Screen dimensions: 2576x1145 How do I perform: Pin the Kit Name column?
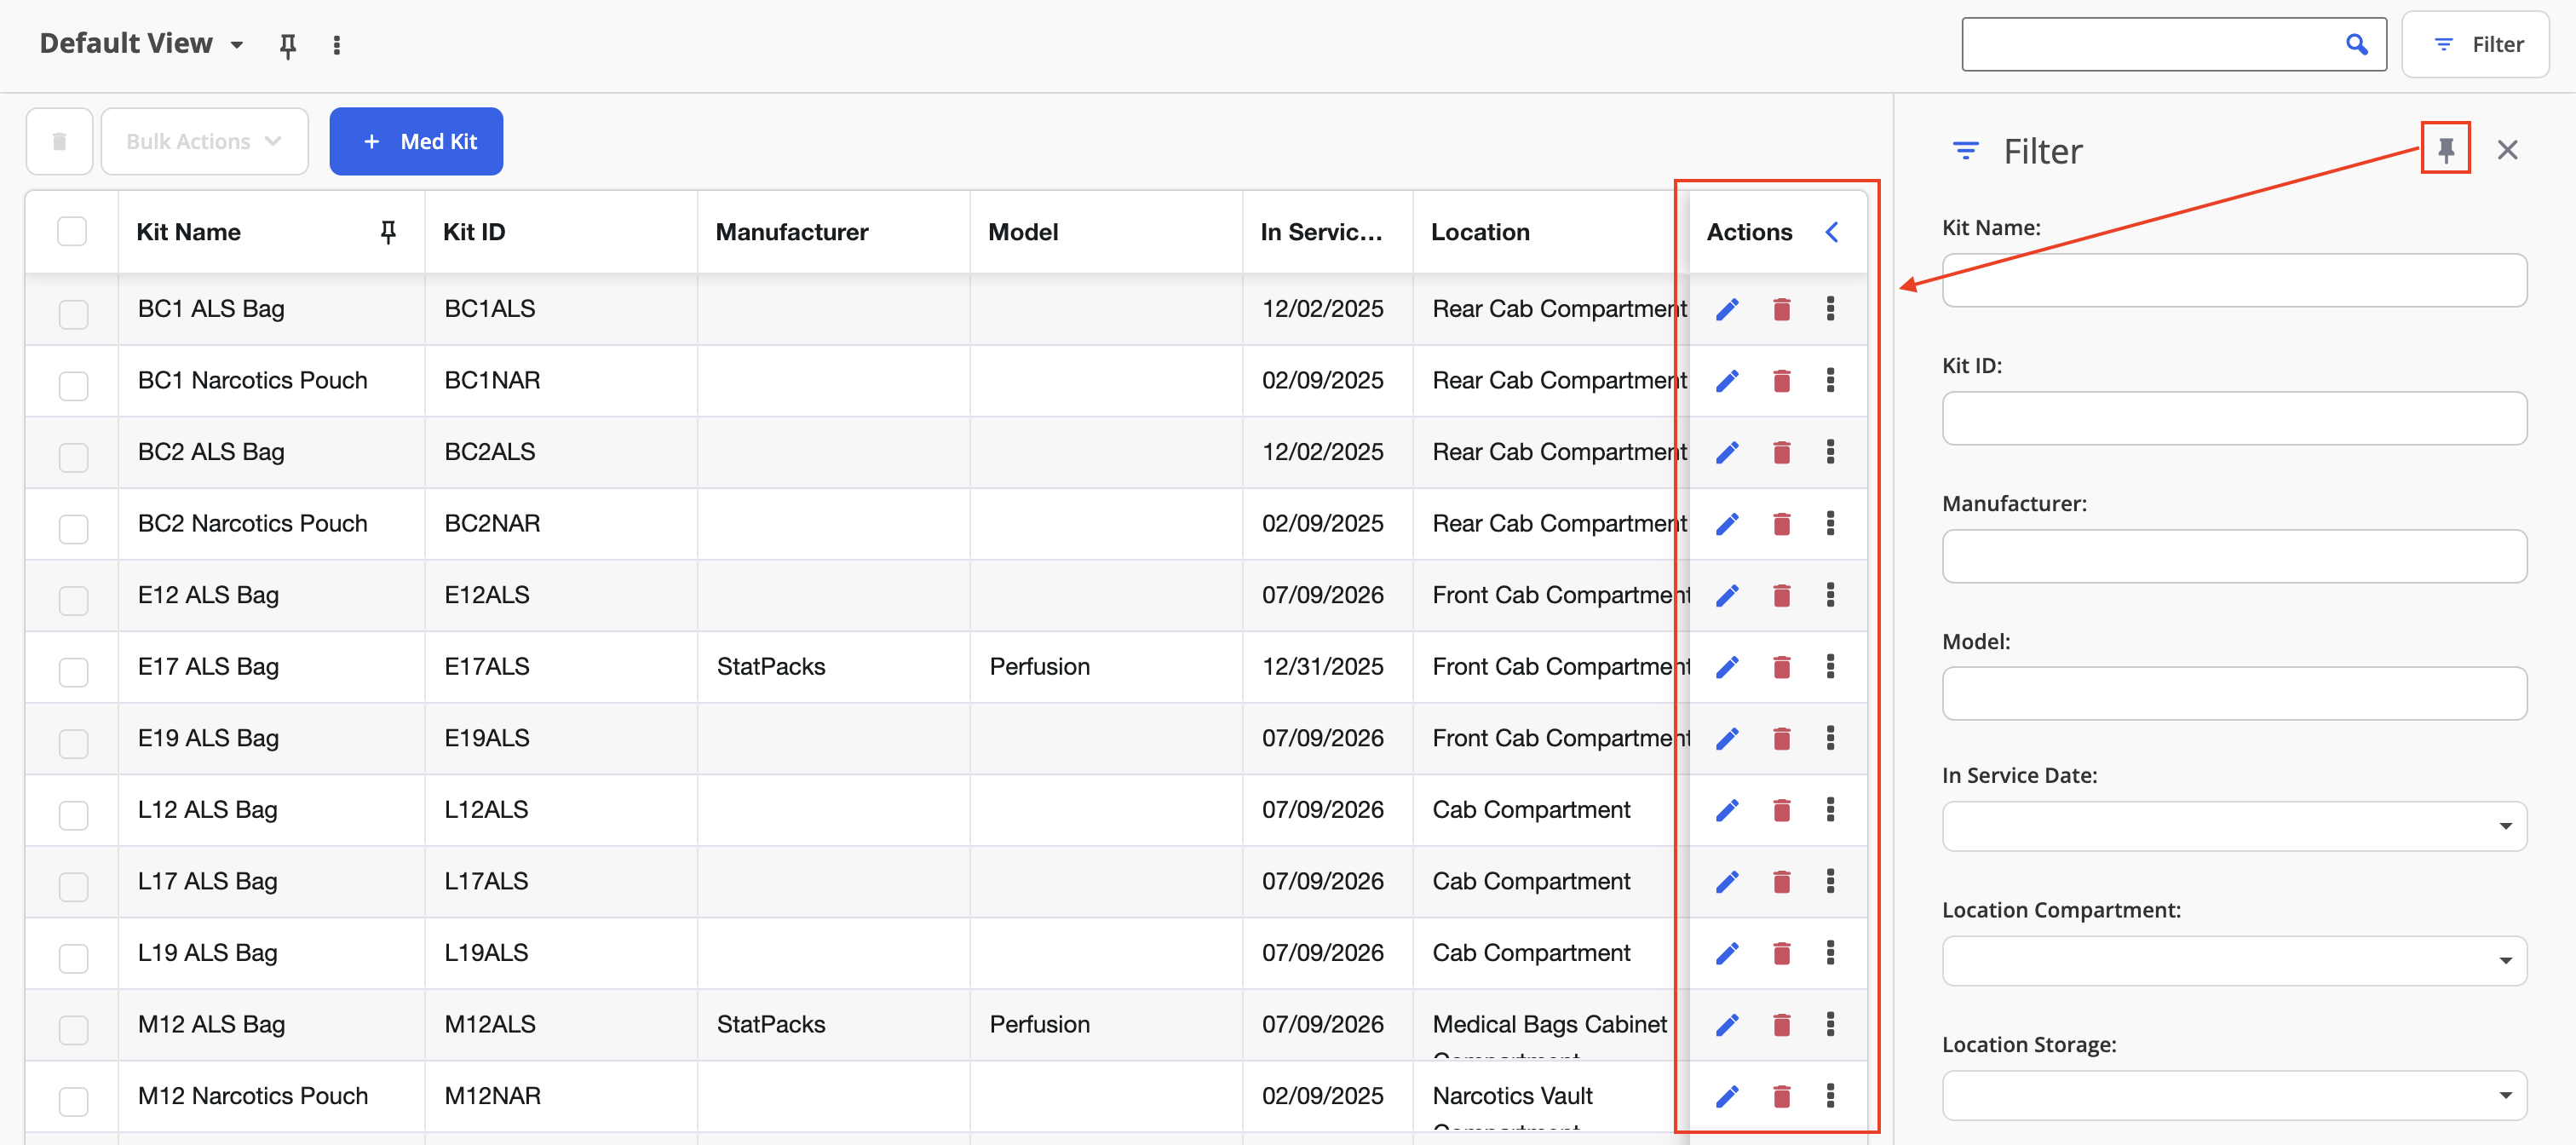coord(388,232)
